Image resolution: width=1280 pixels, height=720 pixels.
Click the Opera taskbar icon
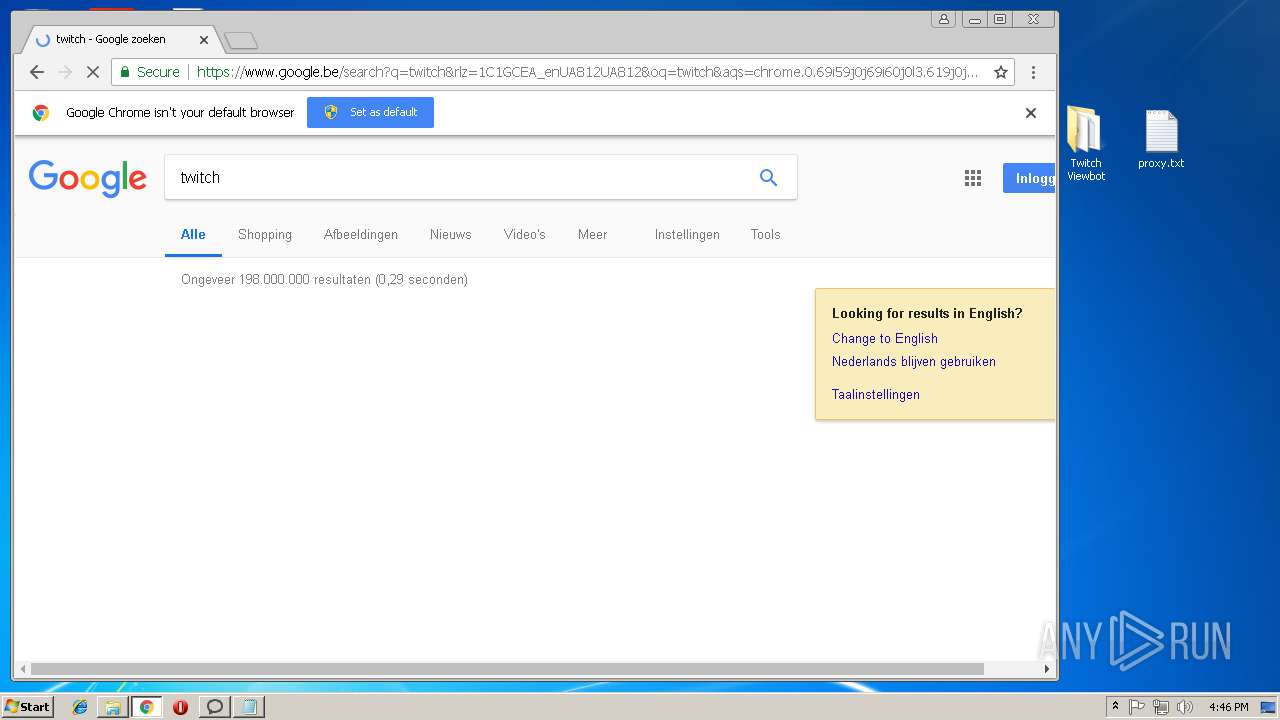tap(181, 707)
